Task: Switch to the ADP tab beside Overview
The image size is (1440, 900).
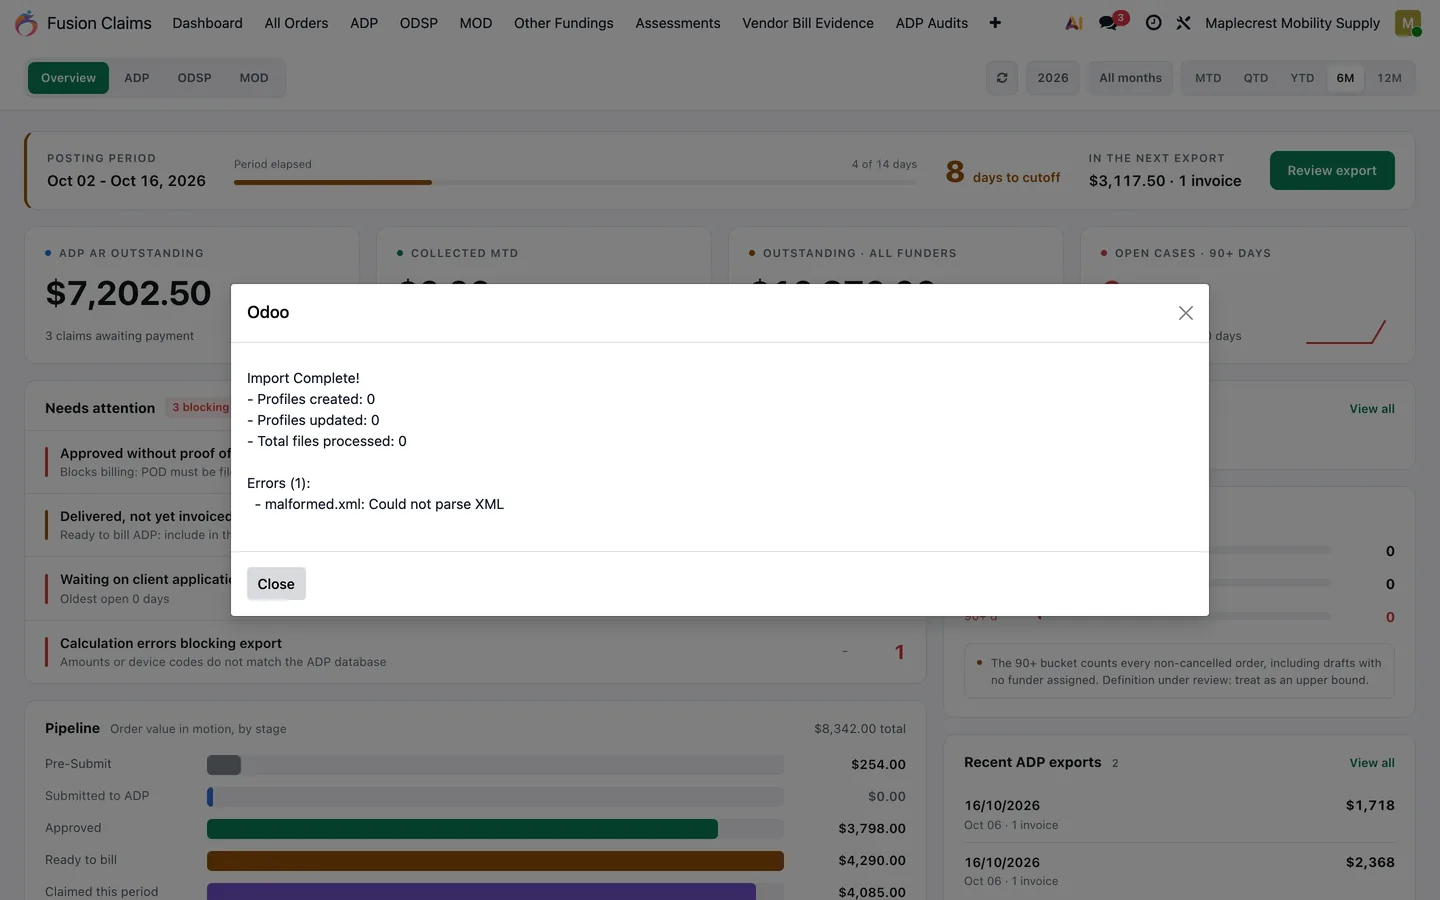Action: (x=137, y=78)
